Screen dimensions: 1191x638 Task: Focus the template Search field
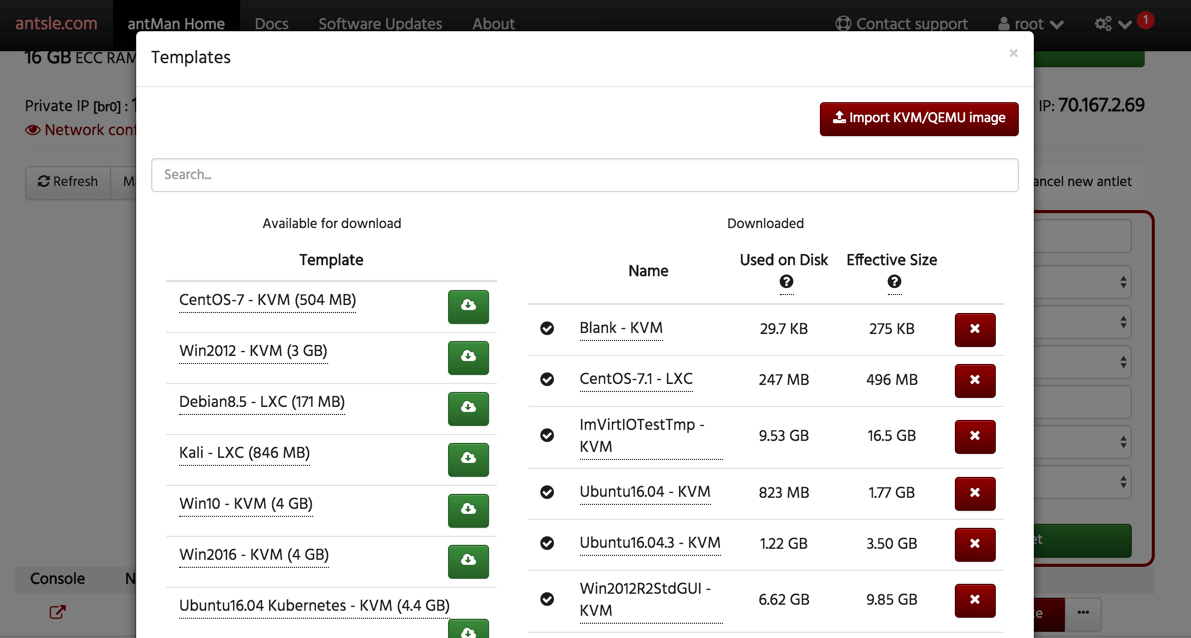(x=585, y=175)
